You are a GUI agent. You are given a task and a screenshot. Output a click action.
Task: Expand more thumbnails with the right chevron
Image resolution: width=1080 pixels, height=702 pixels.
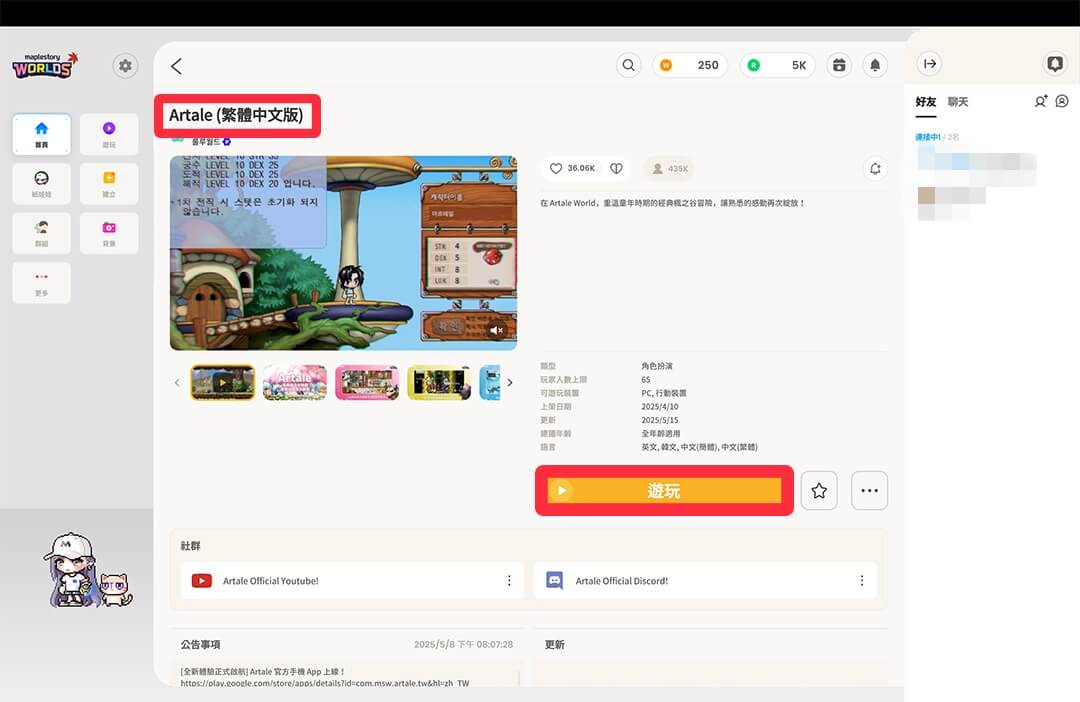click(509, 382)
